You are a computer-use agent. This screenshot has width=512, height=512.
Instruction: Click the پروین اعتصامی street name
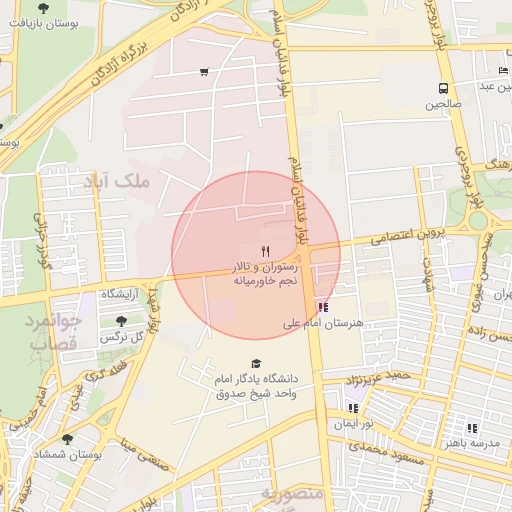tap(408, 236)
